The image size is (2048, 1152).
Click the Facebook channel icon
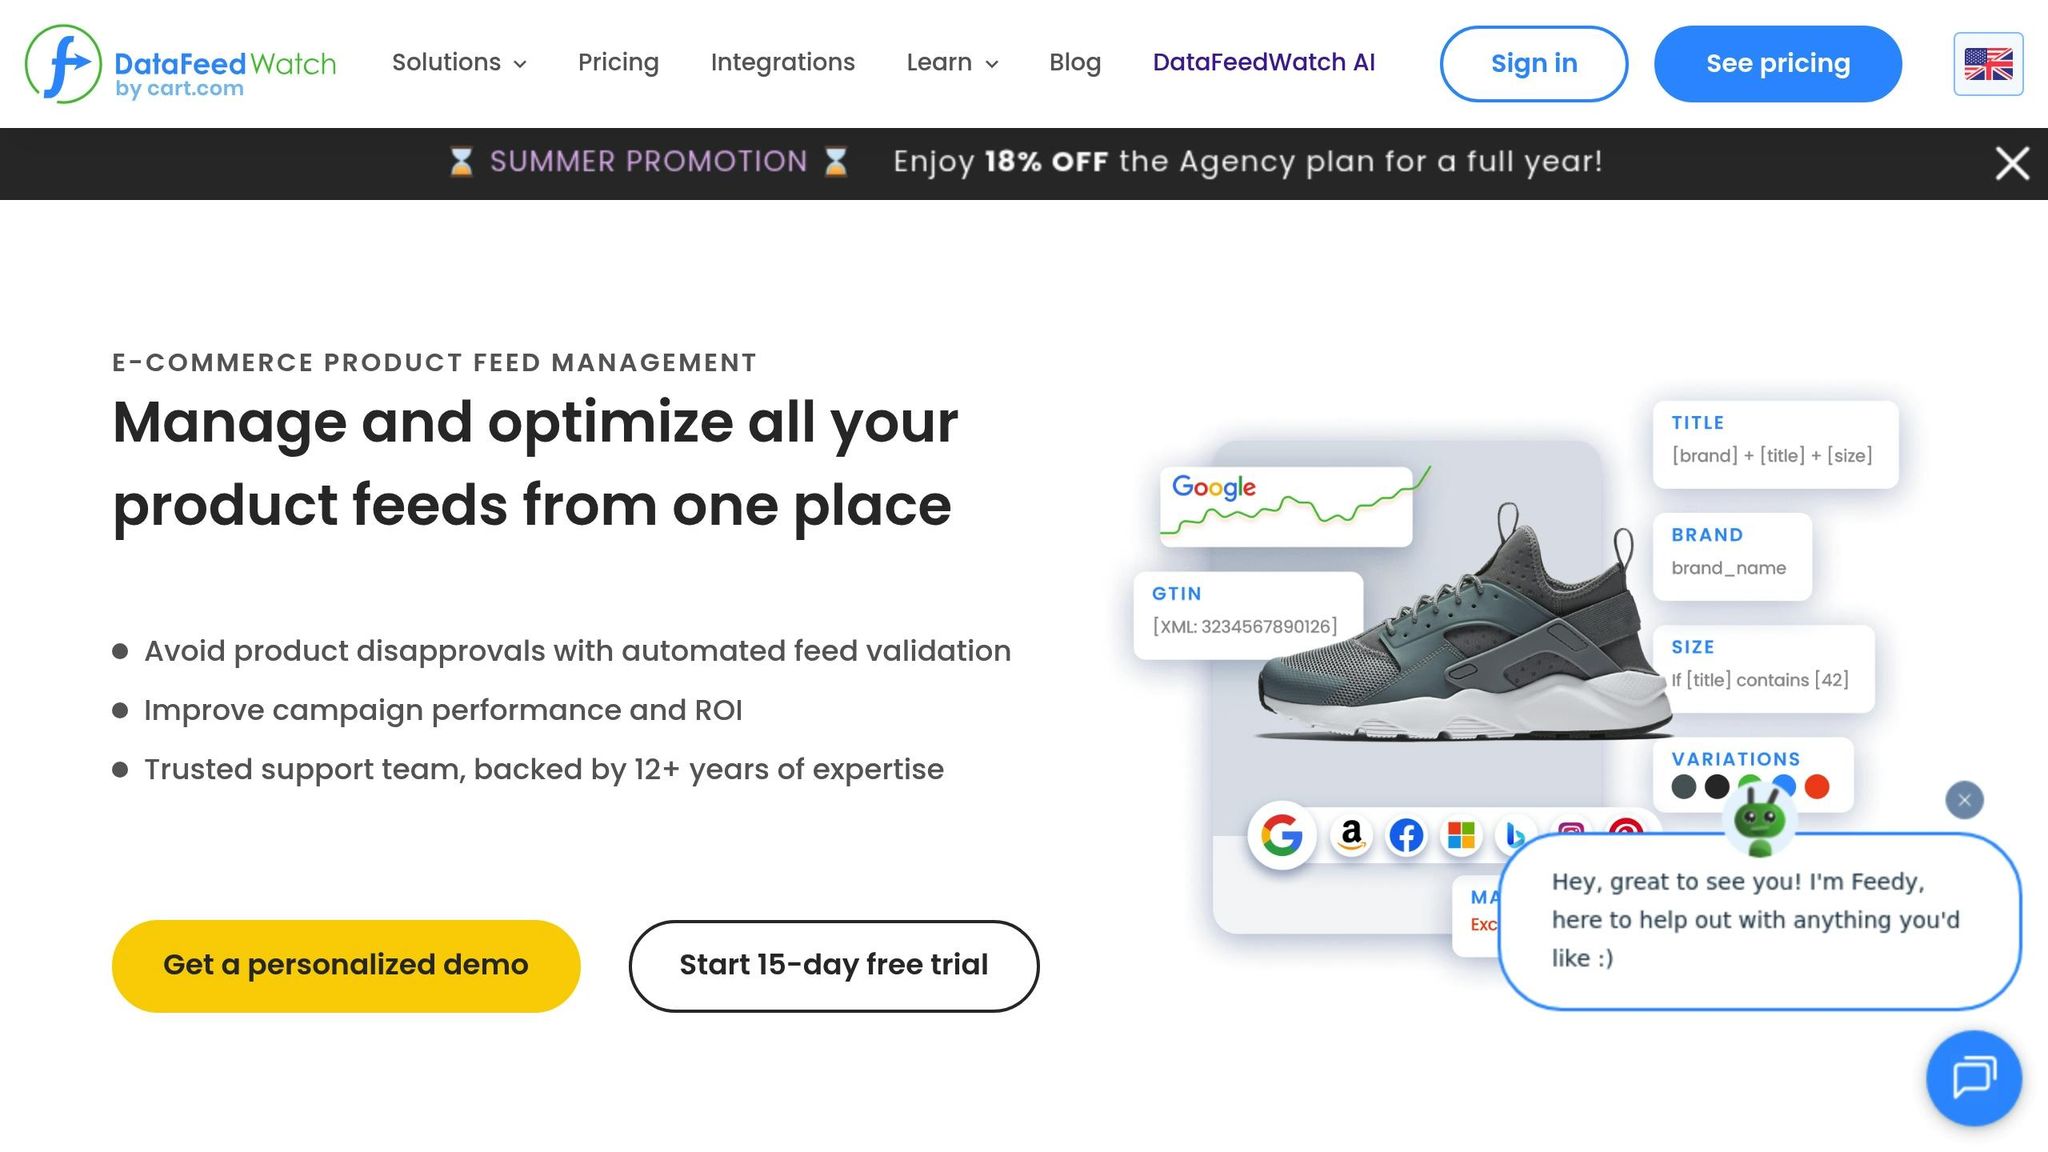pyautogui.click(x=1406, y=835)
